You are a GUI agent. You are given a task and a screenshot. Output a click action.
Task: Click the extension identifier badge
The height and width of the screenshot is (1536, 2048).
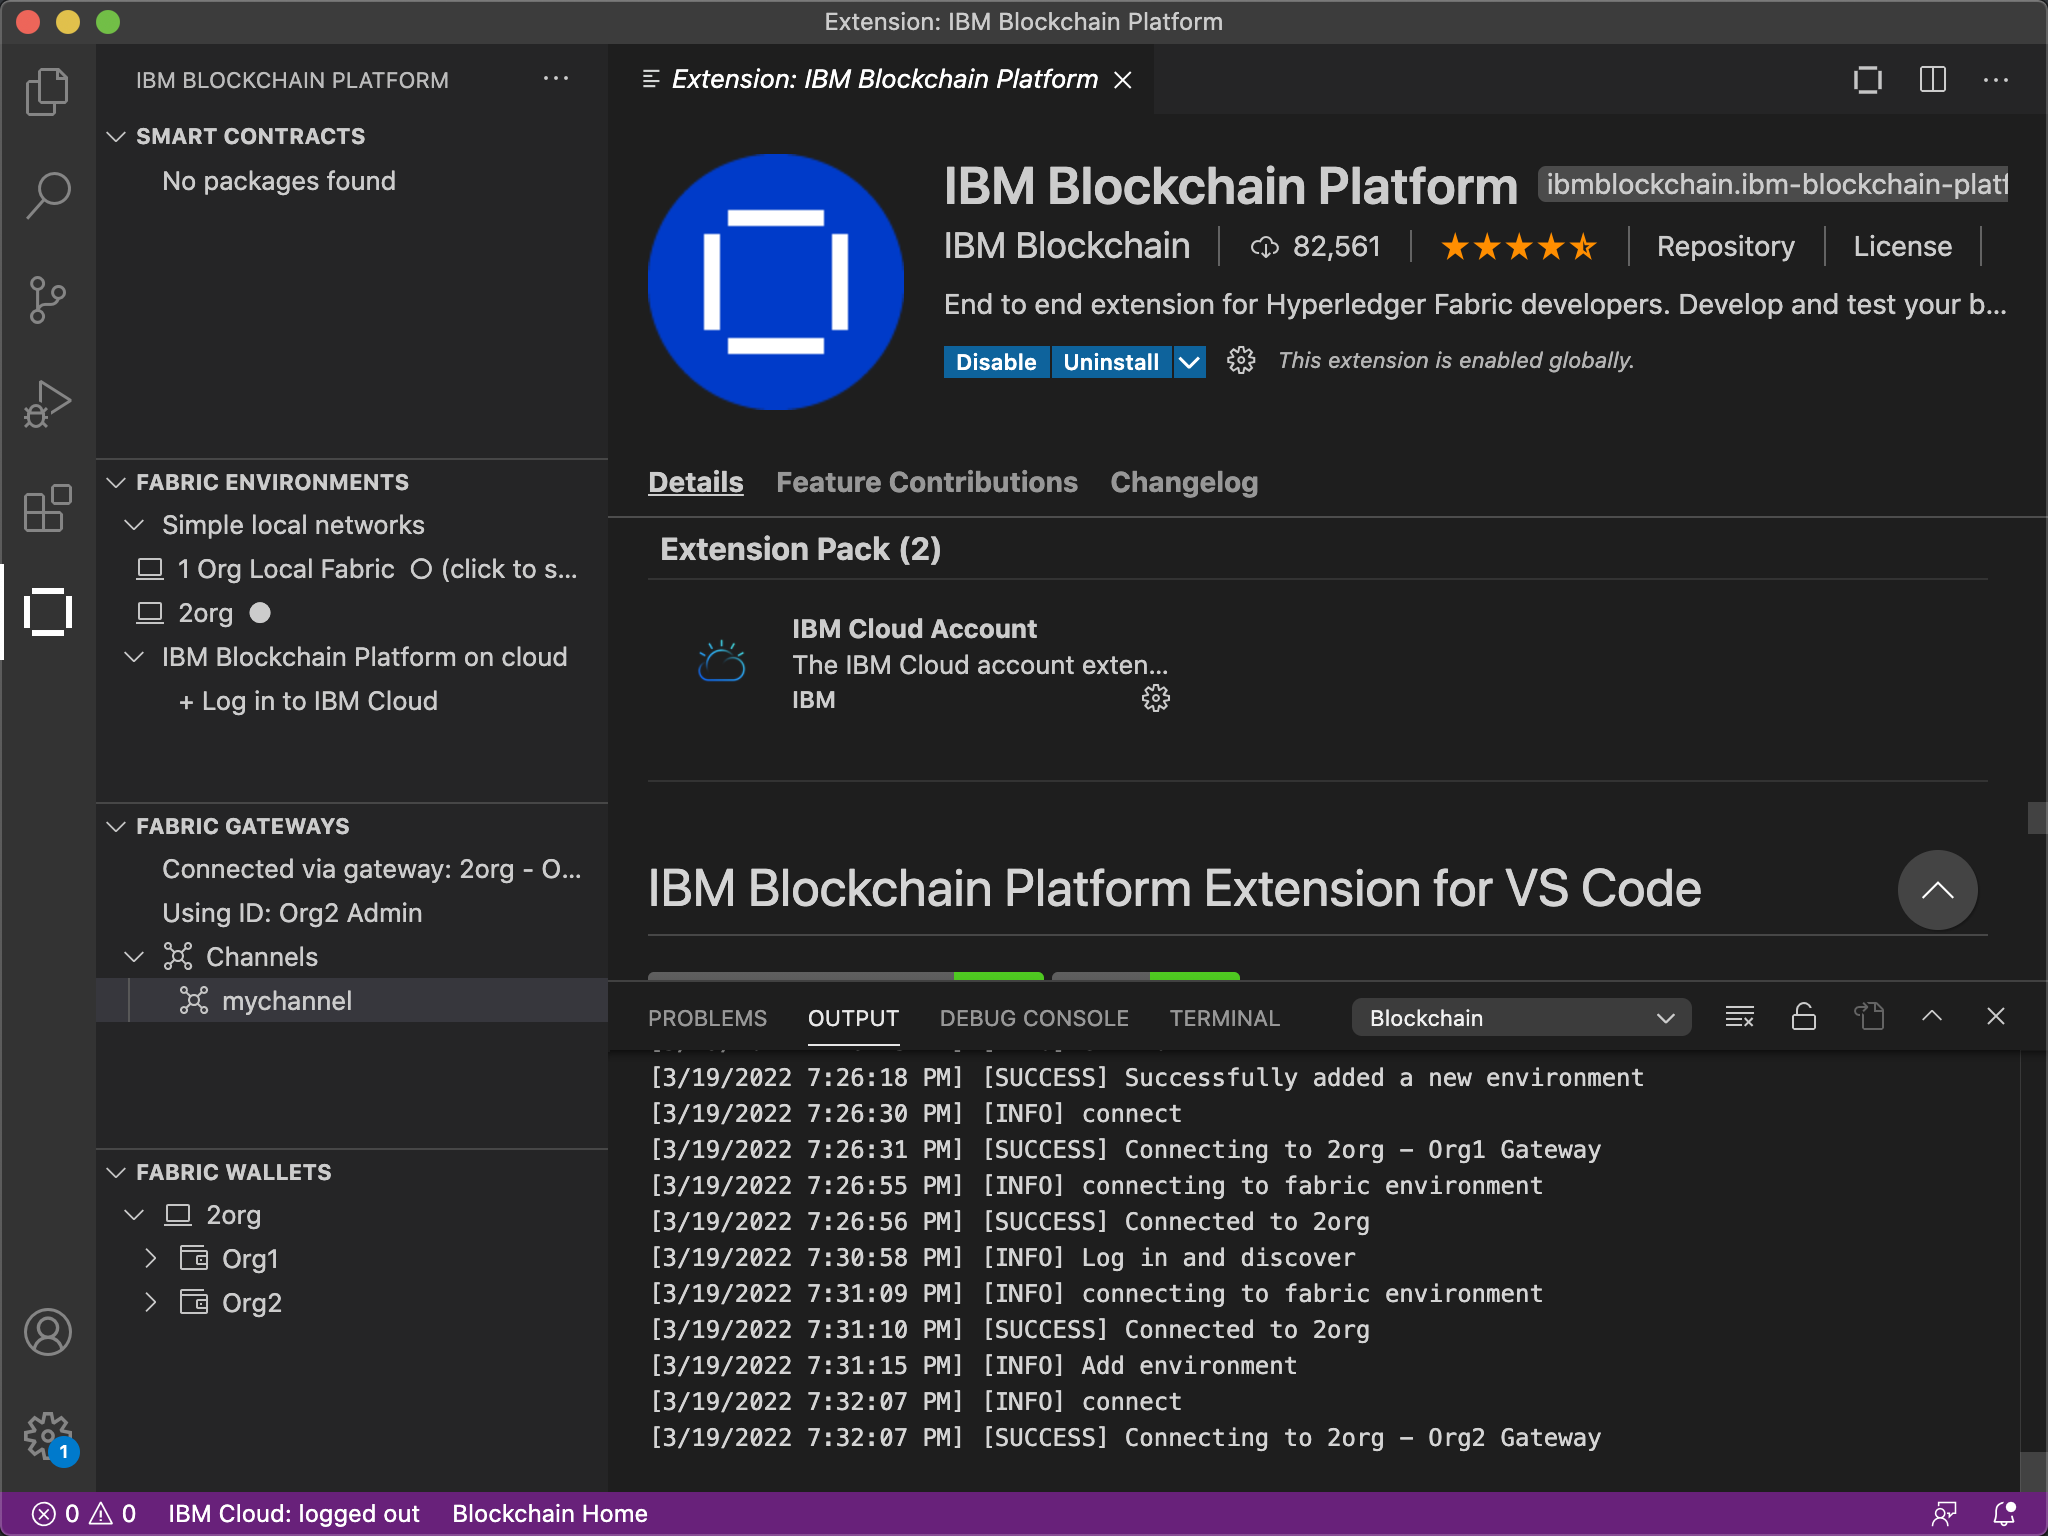coord(1772,185)
